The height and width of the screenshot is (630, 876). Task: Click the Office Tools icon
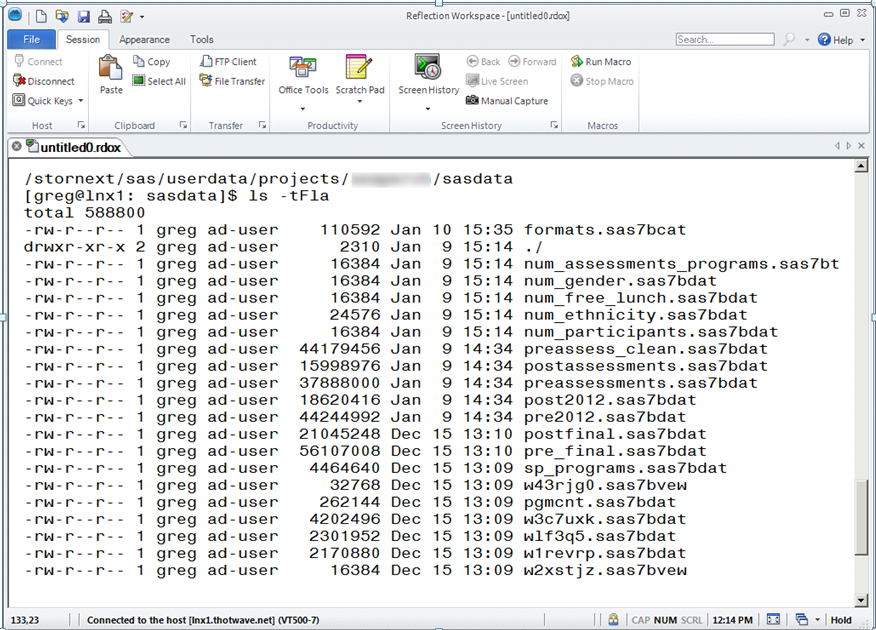[x=303, y=68]
